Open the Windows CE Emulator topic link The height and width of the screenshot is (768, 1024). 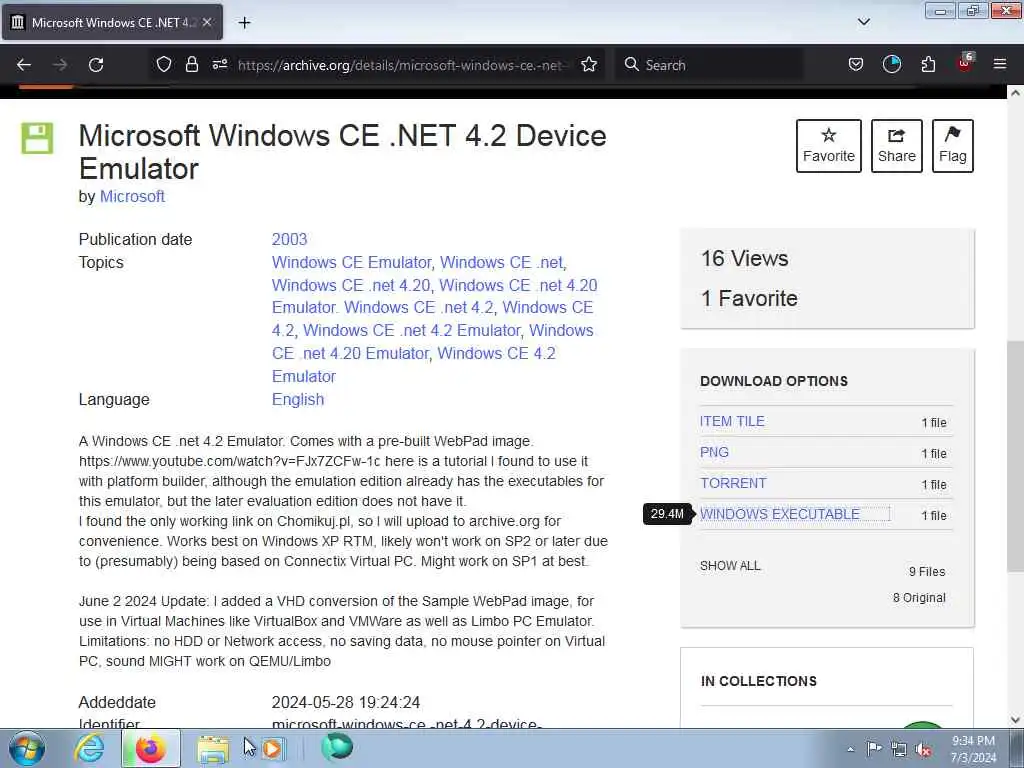click(x=351, y=262)
